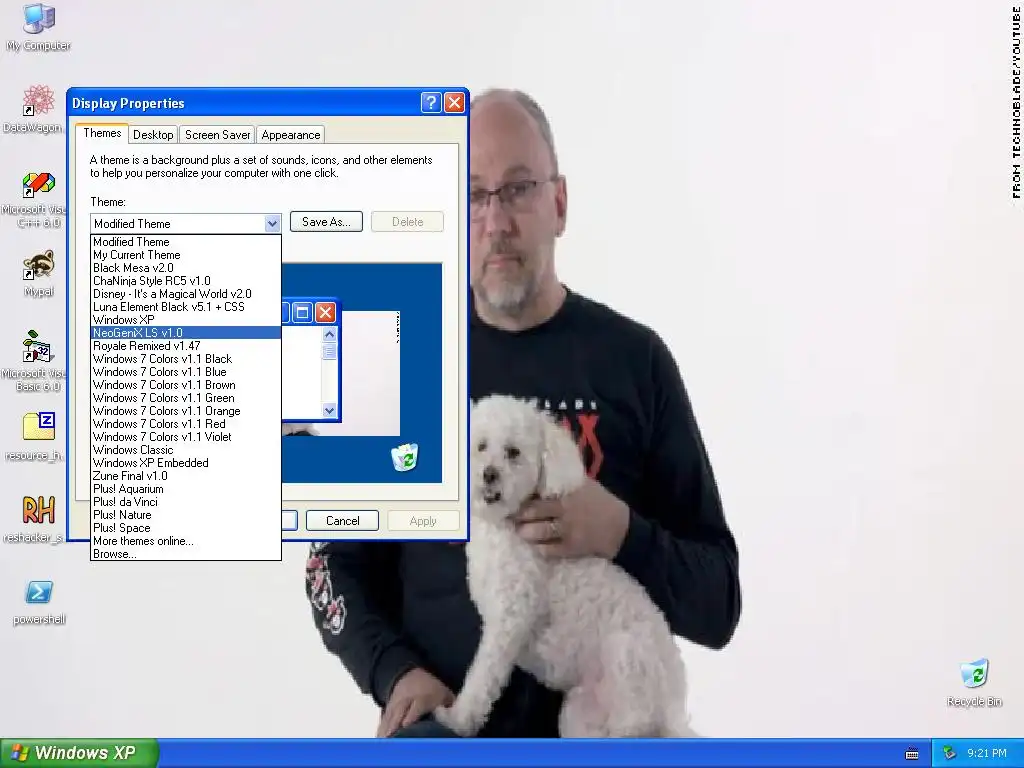Select the Zune Final v1.0 theme
The image size is (1024, 768).
186,476
